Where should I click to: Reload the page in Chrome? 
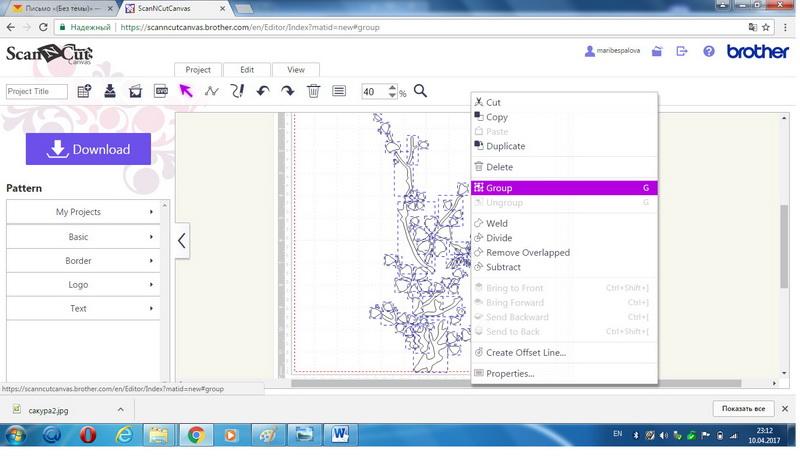(x=43, y=28)
